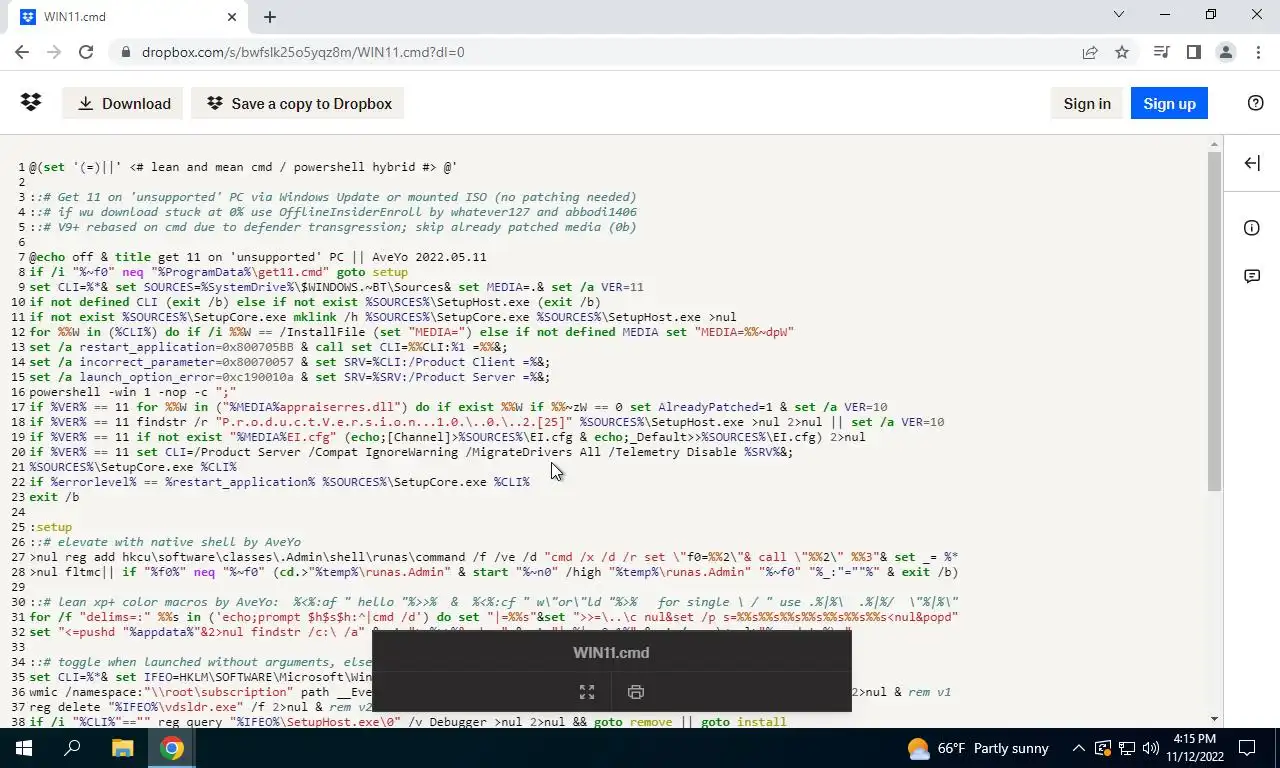Screen dimensions: 1280x768
Task: Click Save a copy to Dropbox
Action: (x=298, y=103)
